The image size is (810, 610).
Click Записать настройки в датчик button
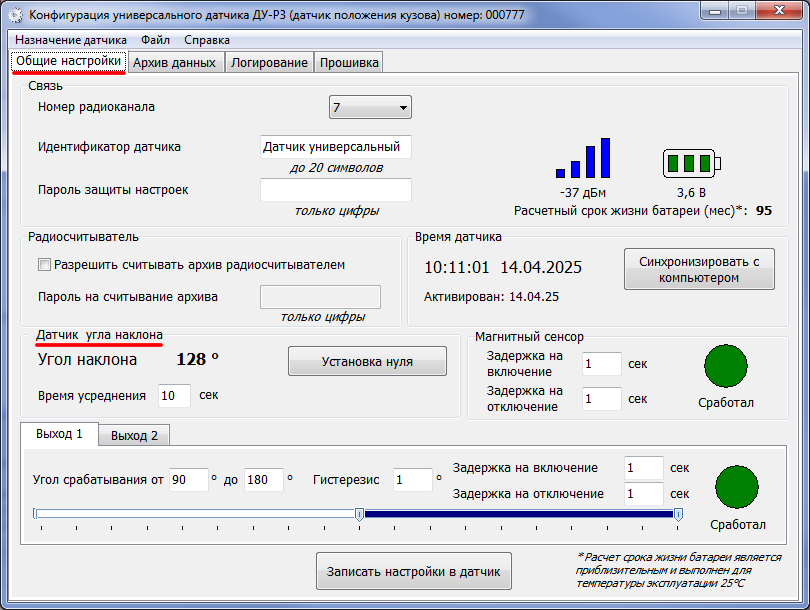point(414,571)
